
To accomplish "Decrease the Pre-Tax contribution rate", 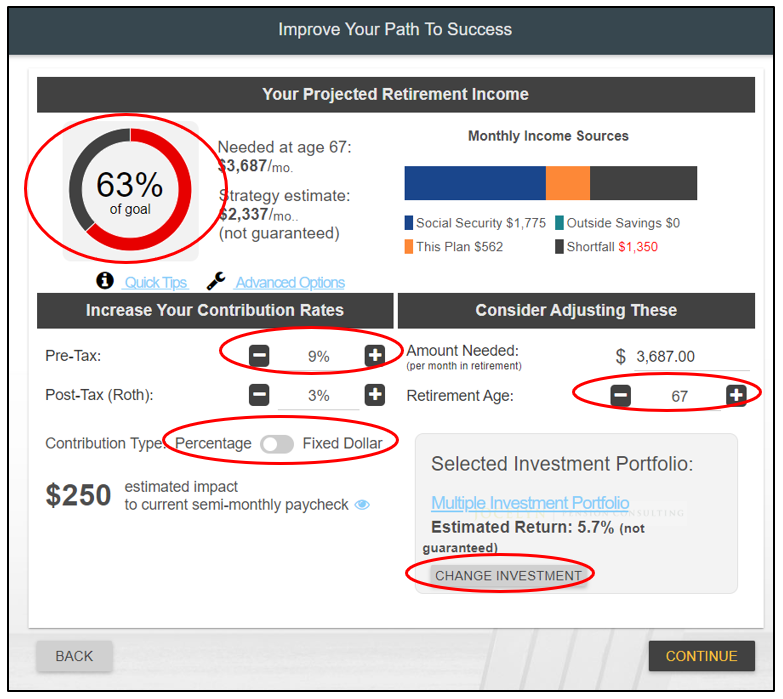I will (259, 355).
